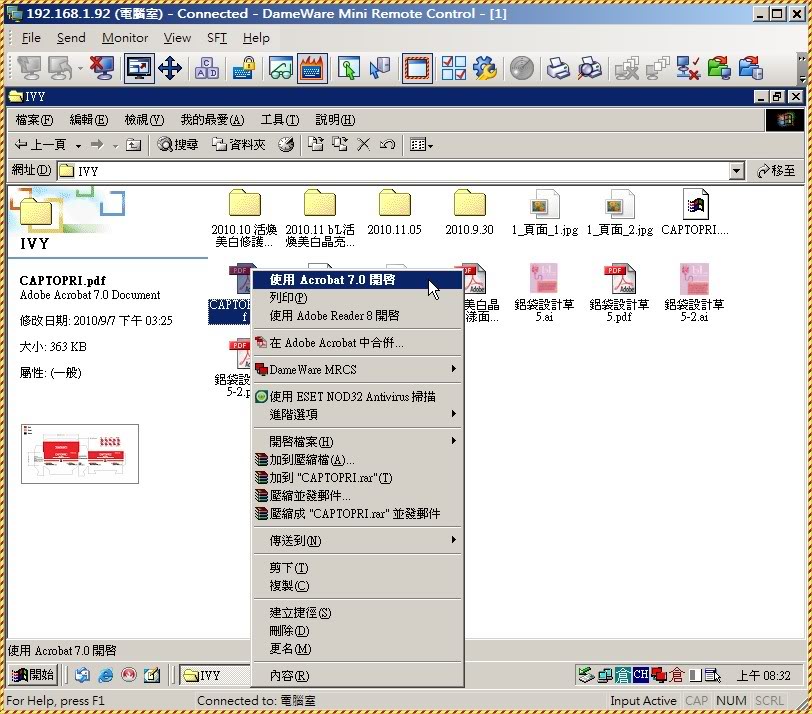812x714 pixels.
Task: Click the 開始 Start button
Action: [33, 675]
